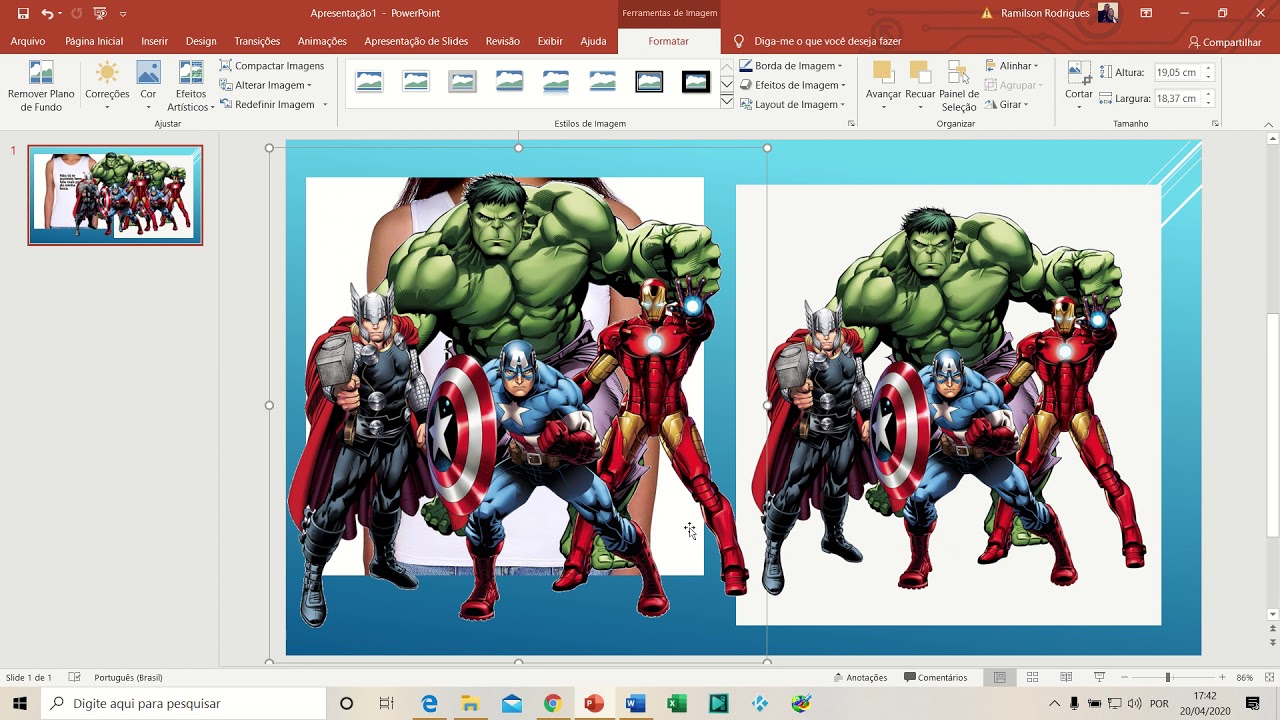Screen dimensions: 1280x720
Task: Apply first picture style in gallery
Action: pyautogui.click(x=369, y=82)
